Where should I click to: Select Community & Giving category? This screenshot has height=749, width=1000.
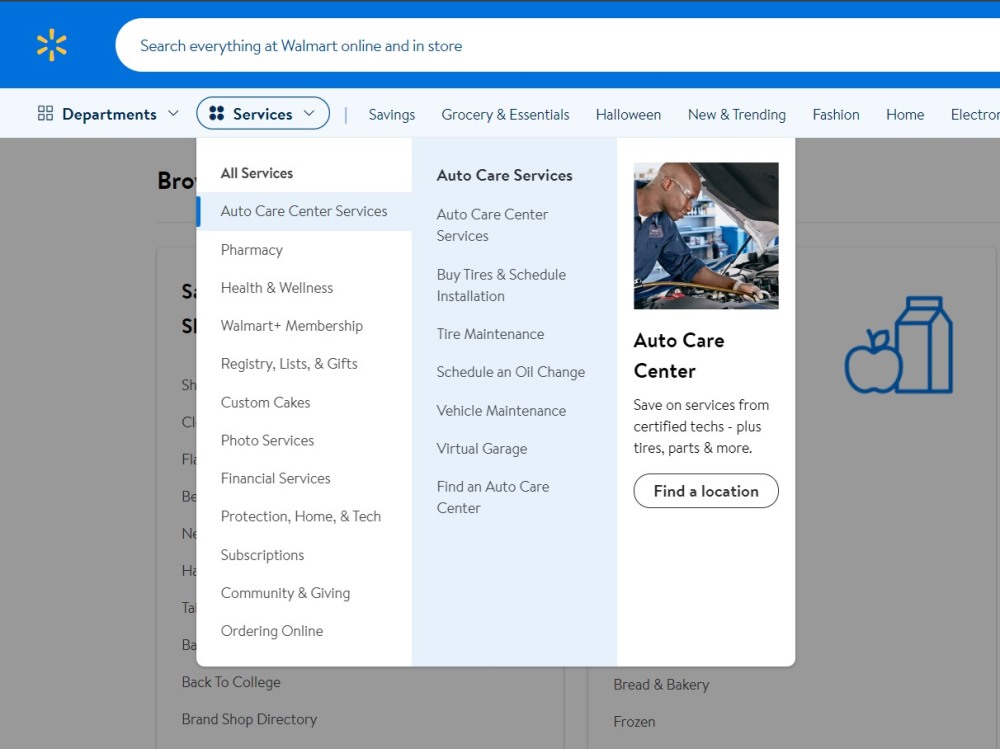pos(285,593)
